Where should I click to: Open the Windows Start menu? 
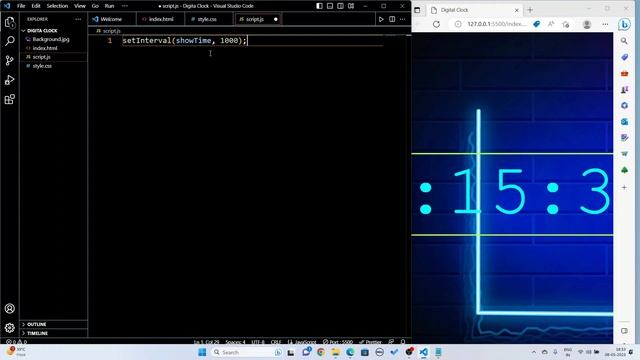pos(202,352)
